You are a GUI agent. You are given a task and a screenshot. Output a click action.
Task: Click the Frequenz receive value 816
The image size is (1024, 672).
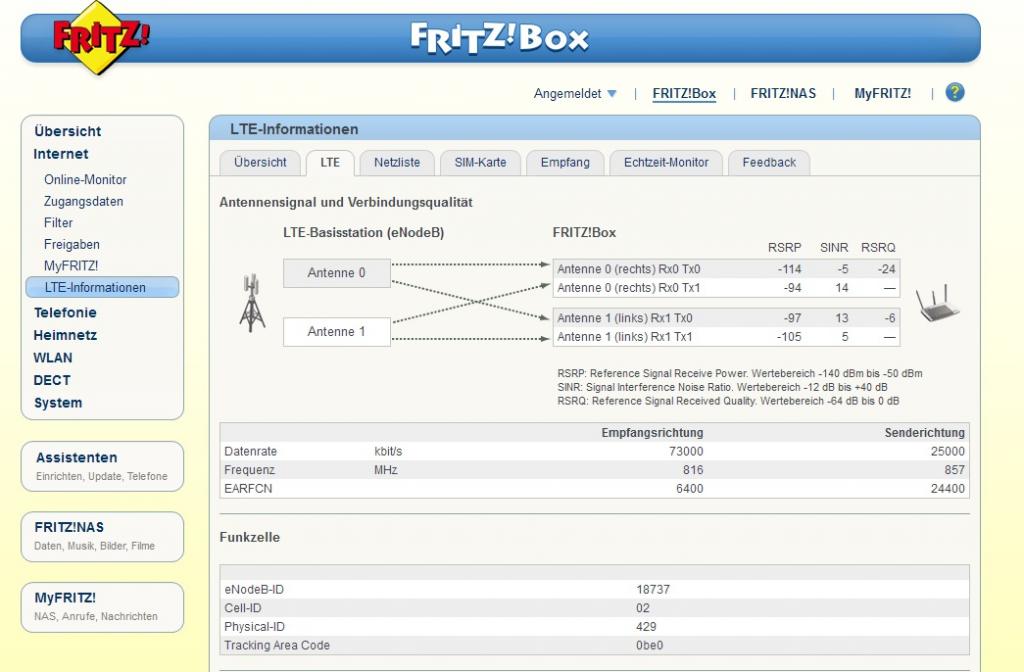point(693,470)
